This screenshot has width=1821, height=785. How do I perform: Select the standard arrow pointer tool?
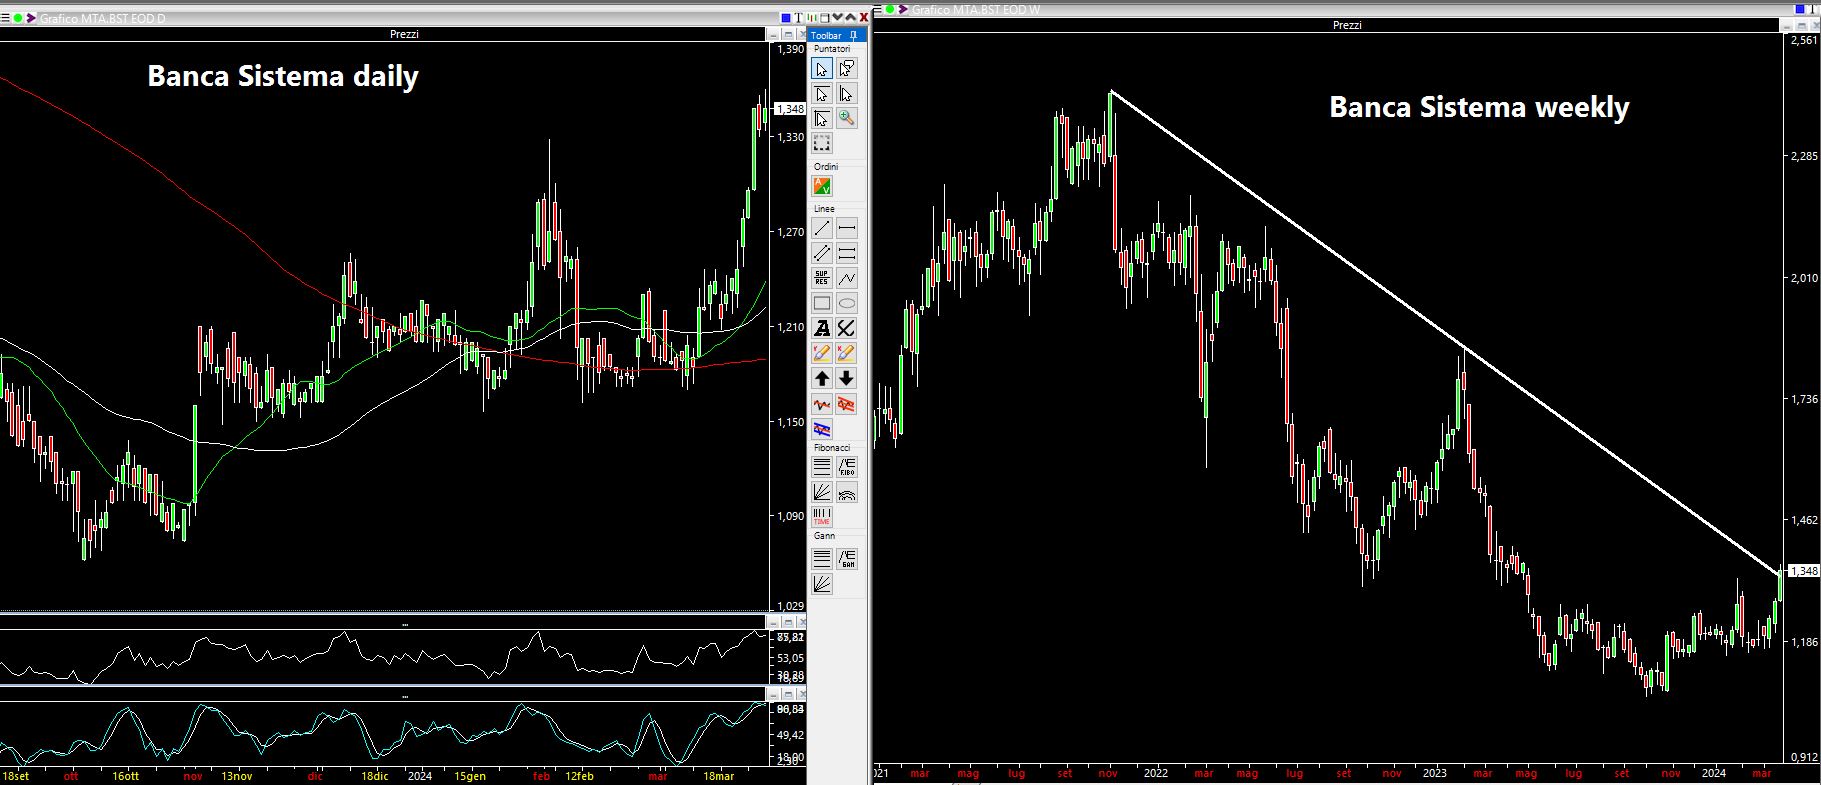pos(821,69)
